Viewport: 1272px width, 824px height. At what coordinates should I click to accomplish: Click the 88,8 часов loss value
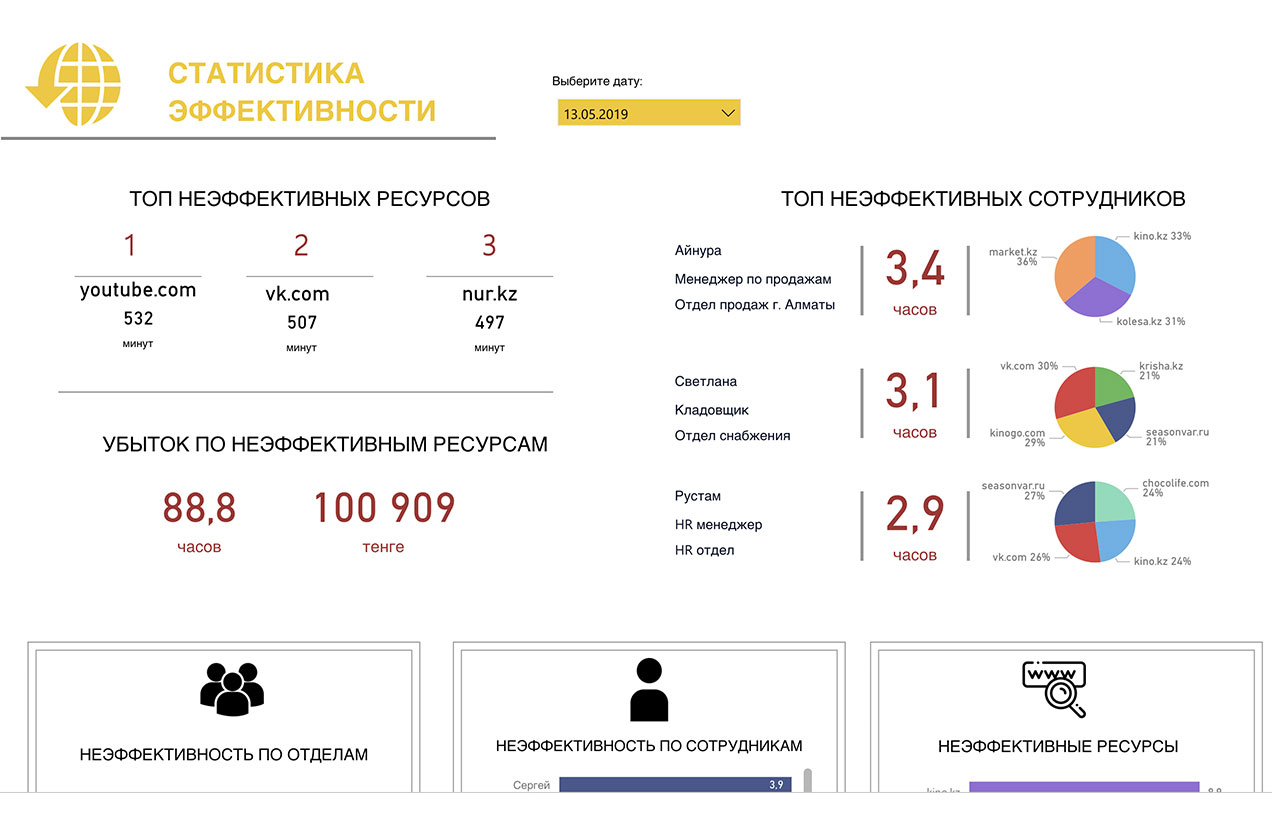[x=199, y=509]
